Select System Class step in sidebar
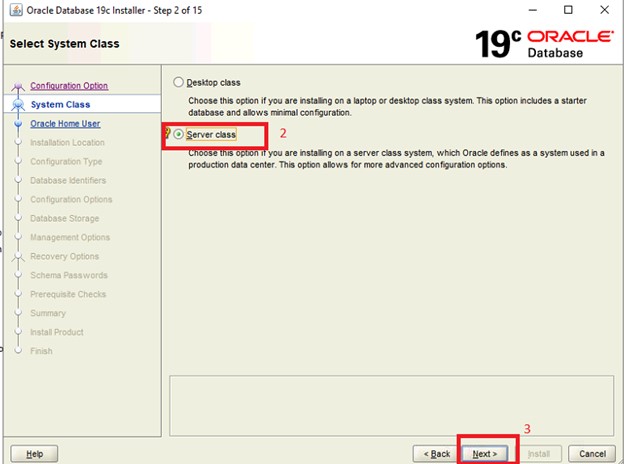The width and height of the screenshot is (624, 464). click(60, 104)
